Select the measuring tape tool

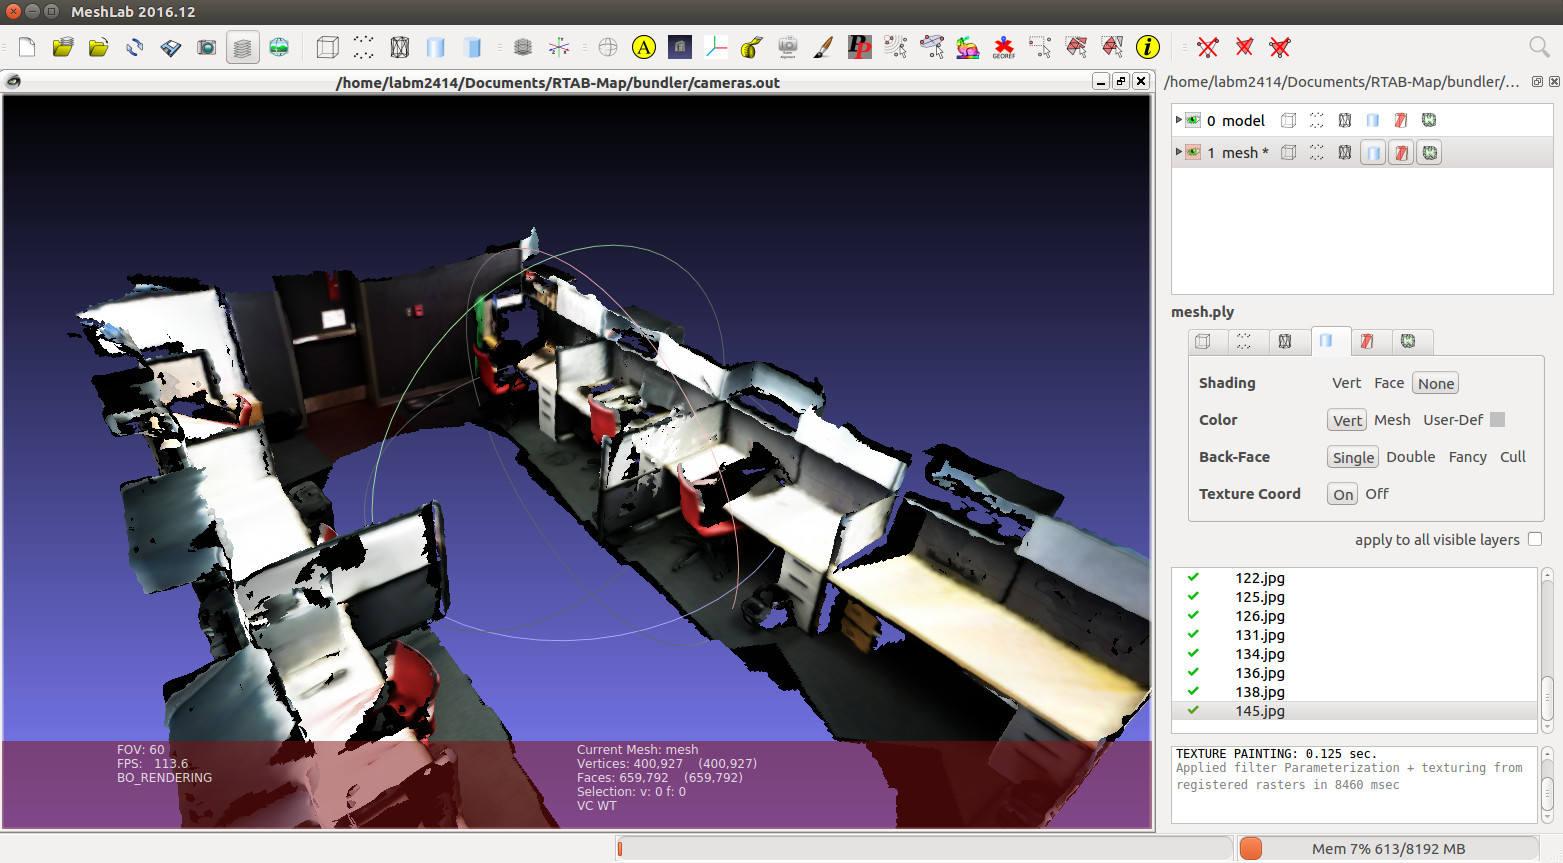[x=752, y=47]
